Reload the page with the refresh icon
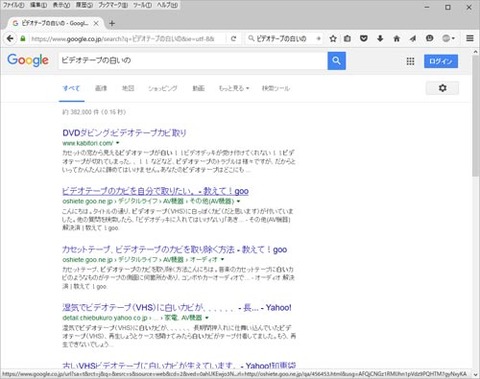Image resolution: width=480 pixels, height=379 pixels. point(234,39)
